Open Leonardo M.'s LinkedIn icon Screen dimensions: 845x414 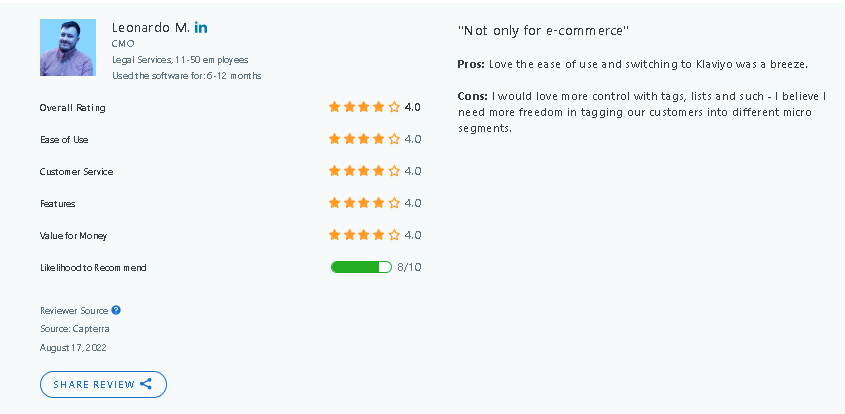(201, 27)
